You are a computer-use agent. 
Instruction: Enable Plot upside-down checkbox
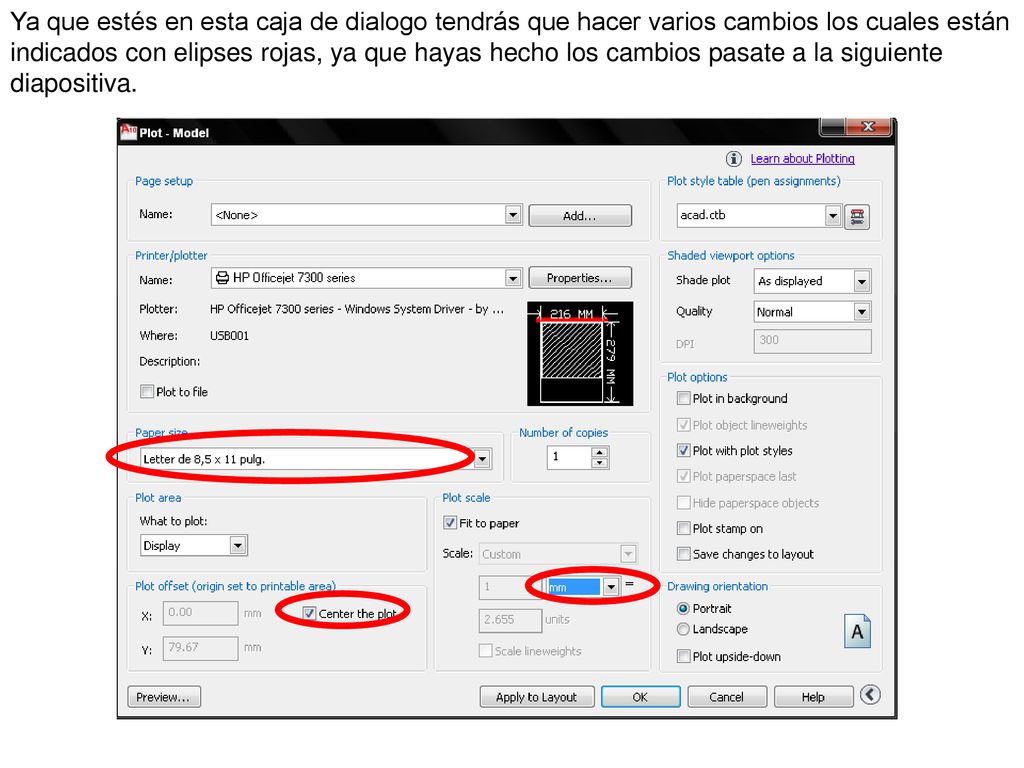[683, 656]
